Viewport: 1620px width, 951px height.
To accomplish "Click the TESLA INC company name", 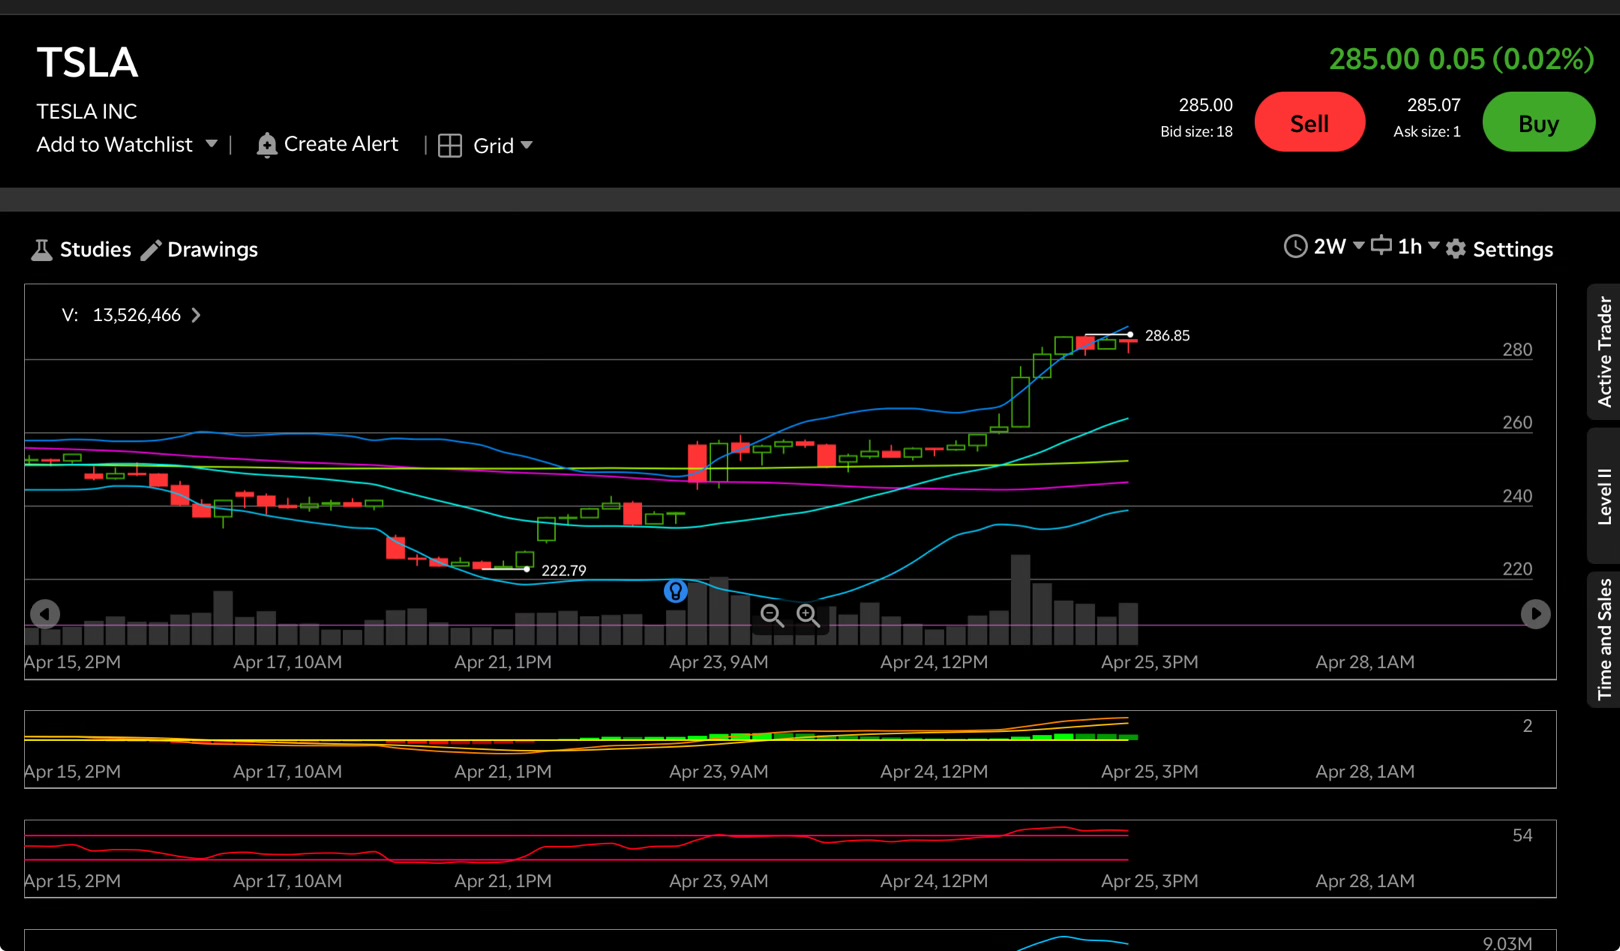I will click(x=87, y=112).
